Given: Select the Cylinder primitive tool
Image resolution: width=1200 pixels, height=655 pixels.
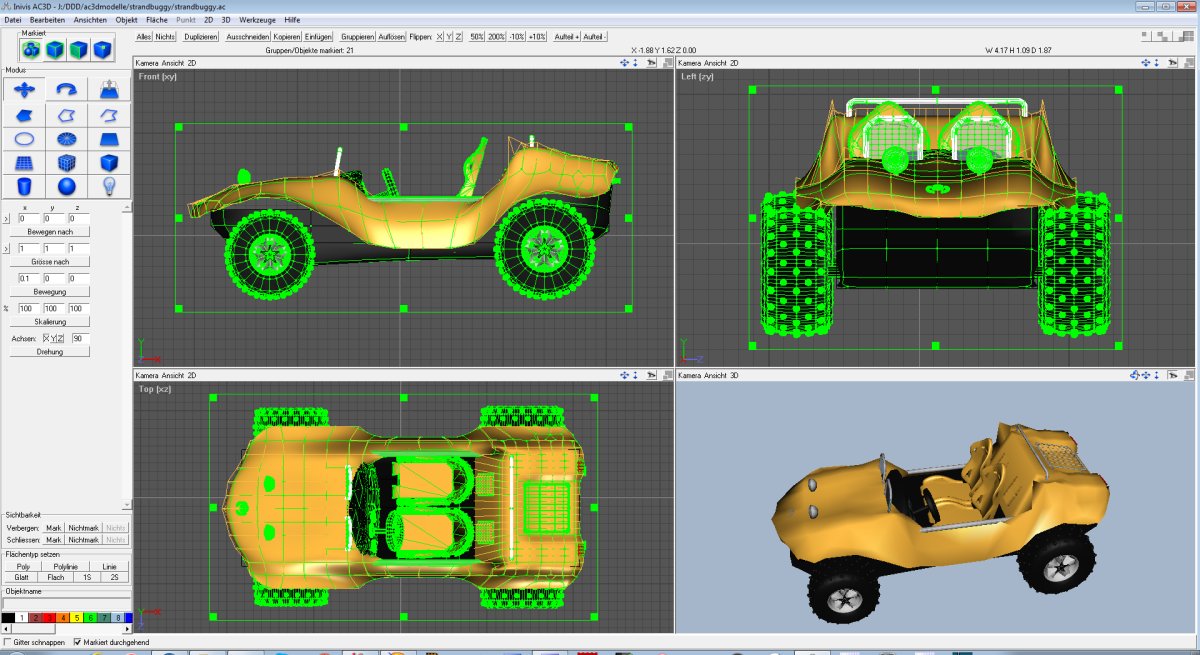Looking at the screenshot, I should click(x=24, y=187).
